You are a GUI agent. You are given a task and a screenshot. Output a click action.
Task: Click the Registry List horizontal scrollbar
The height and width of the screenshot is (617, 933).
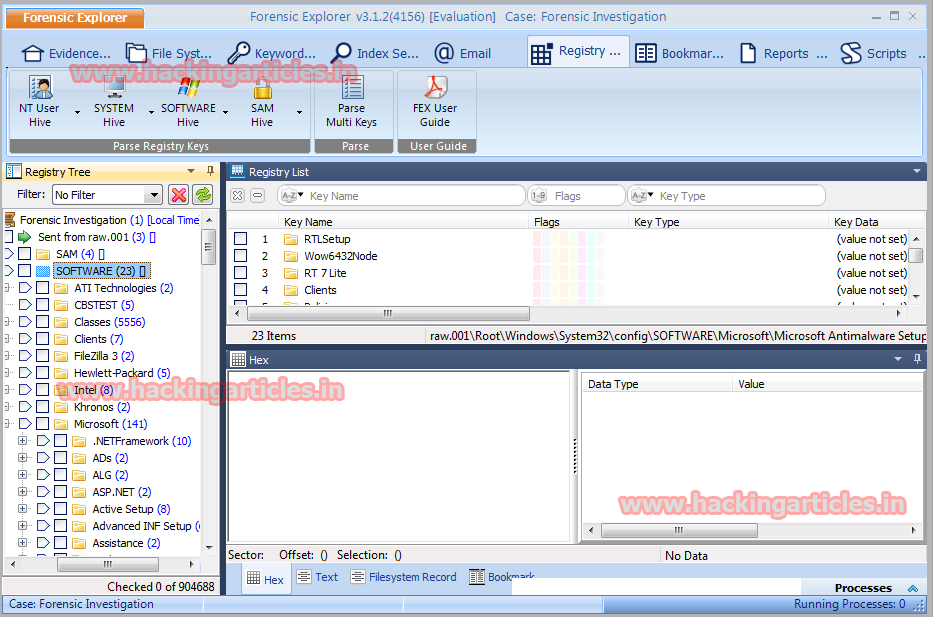[388, 313]
